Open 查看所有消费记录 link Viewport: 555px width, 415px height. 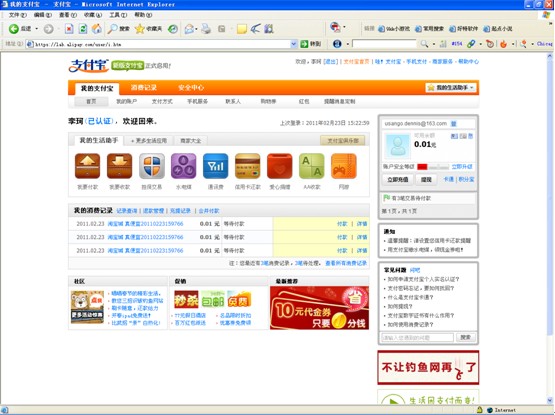[346, 263]
